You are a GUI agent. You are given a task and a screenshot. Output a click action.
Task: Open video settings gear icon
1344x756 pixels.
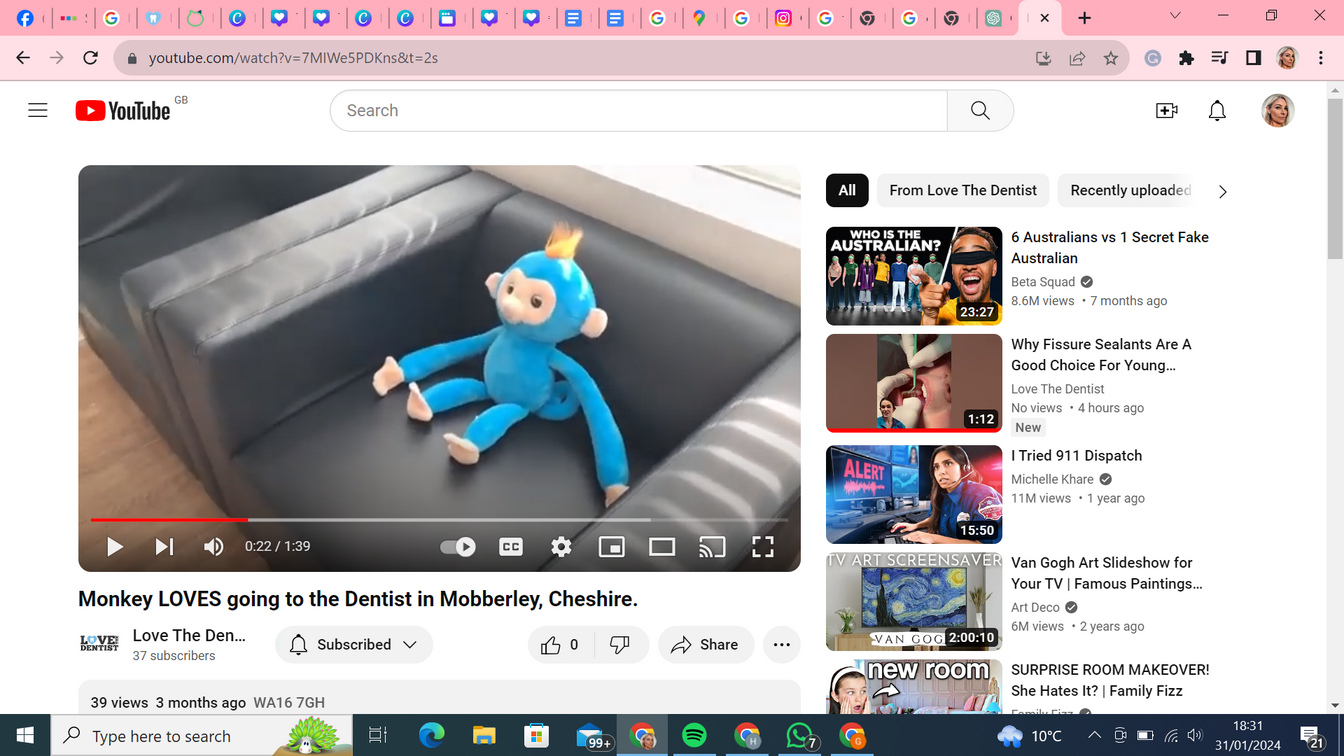point(561,547)
